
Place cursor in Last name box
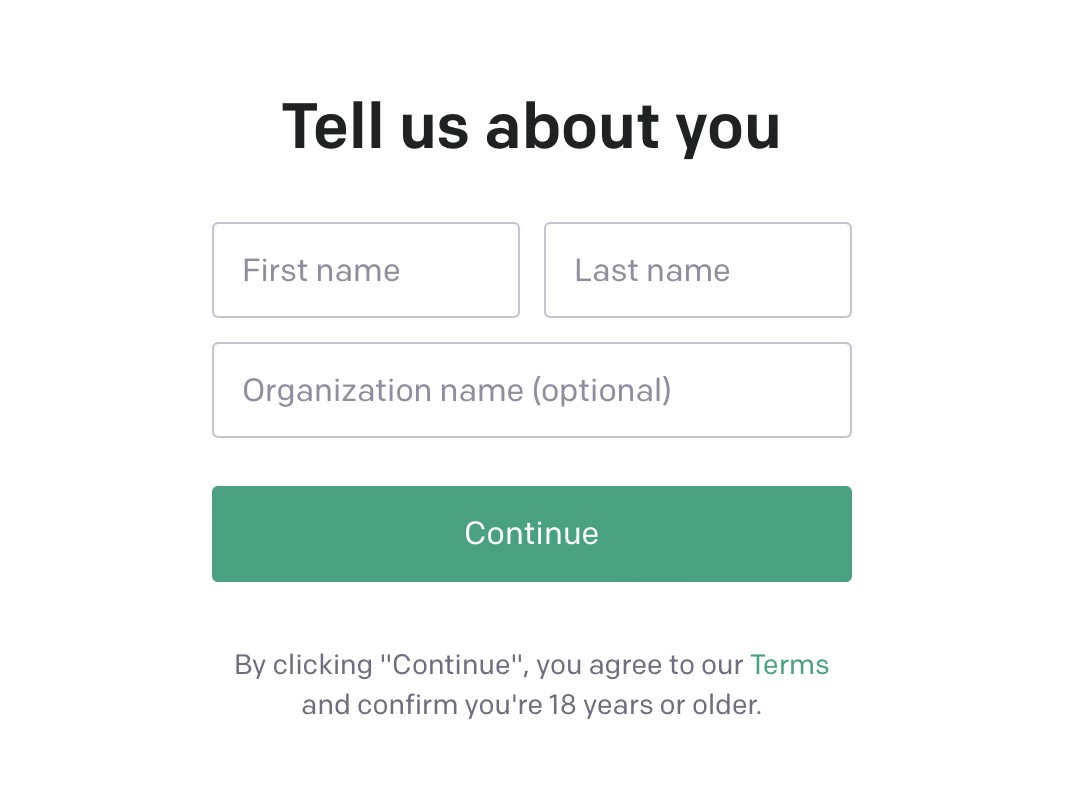click(697, 270)
